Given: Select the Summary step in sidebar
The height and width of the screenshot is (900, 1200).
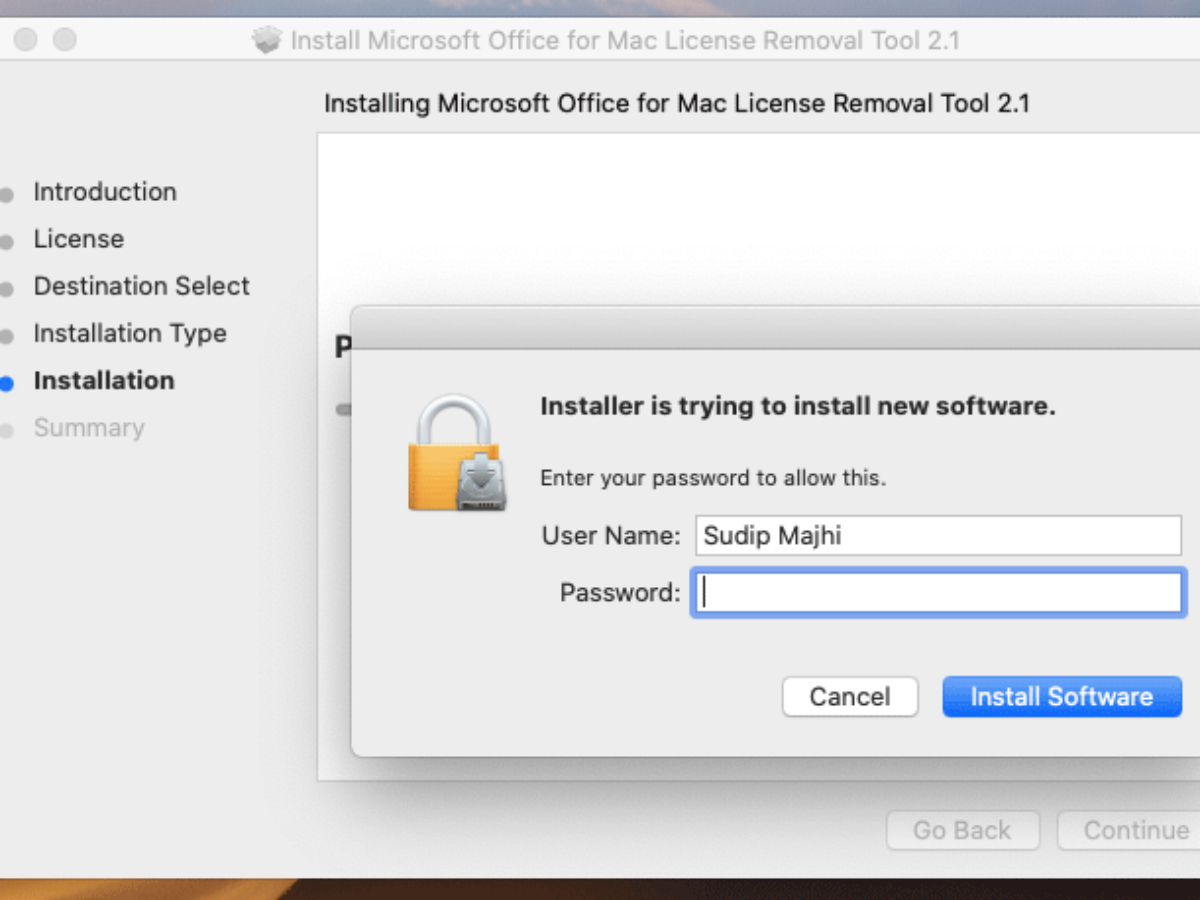Looking at the screenshot, I should coord(89,428).
